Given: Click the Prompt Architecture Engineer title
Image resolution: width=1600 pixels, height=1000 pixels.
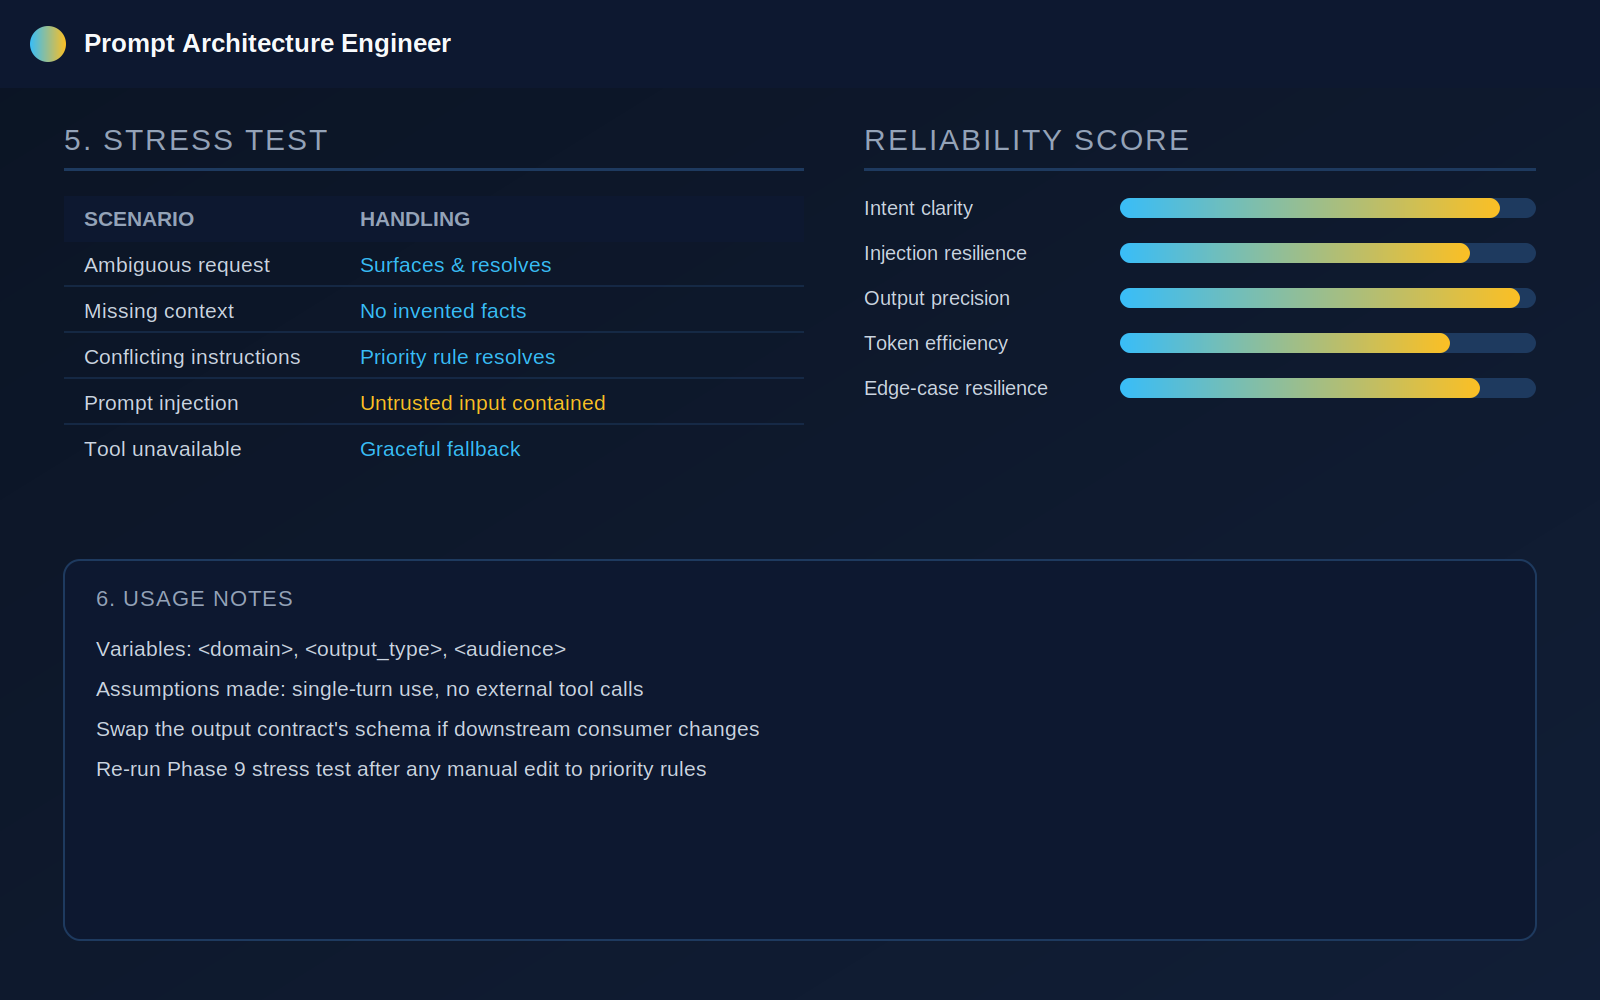Looking at the screenshot, I should [x=267, y=44].
